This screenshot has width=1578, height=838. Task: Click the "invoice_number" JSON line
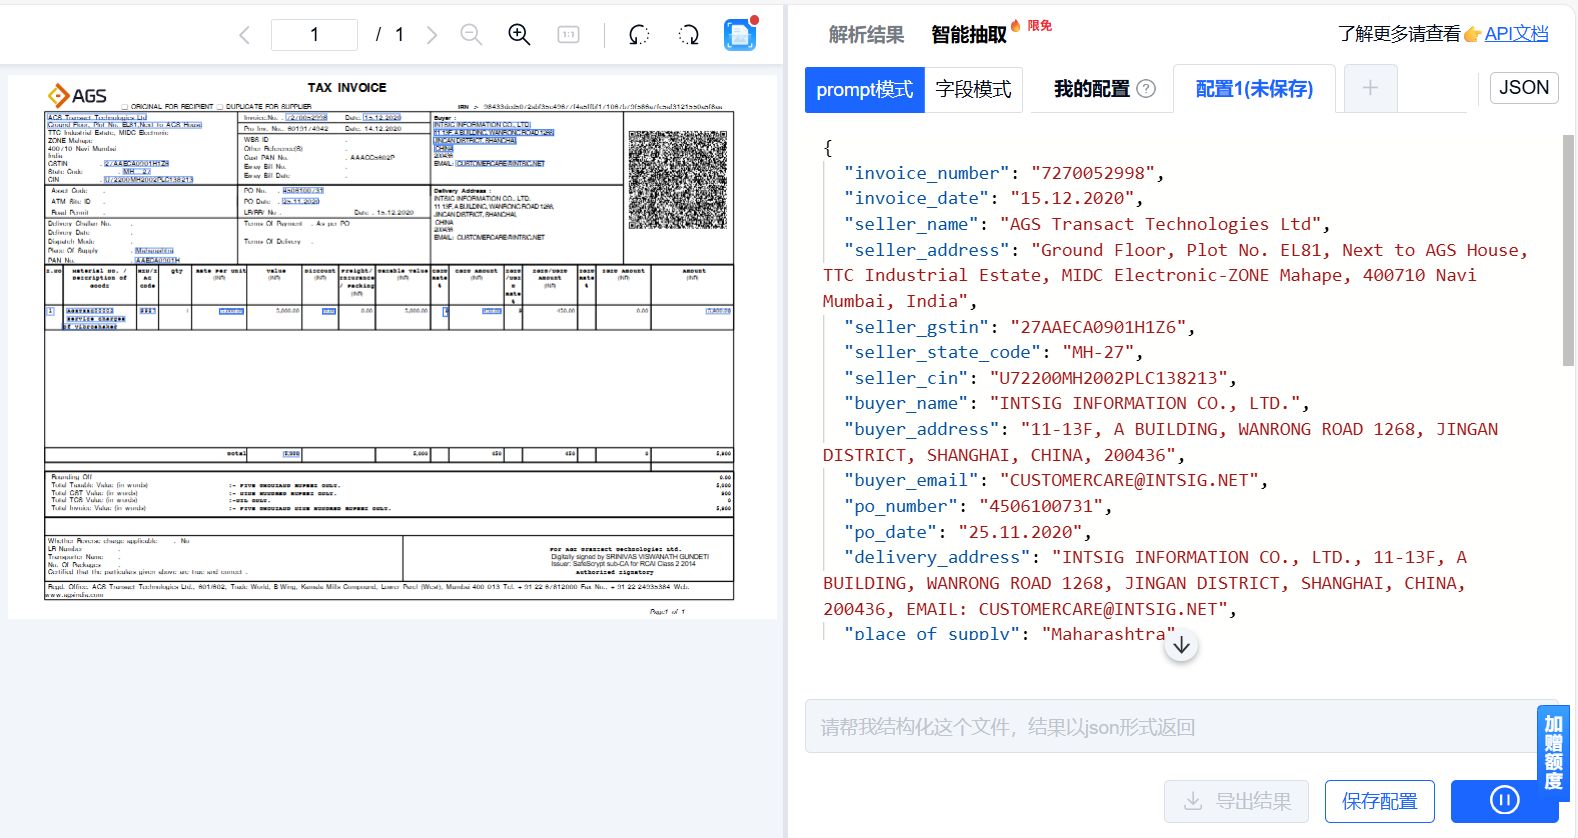[1004, 173]
